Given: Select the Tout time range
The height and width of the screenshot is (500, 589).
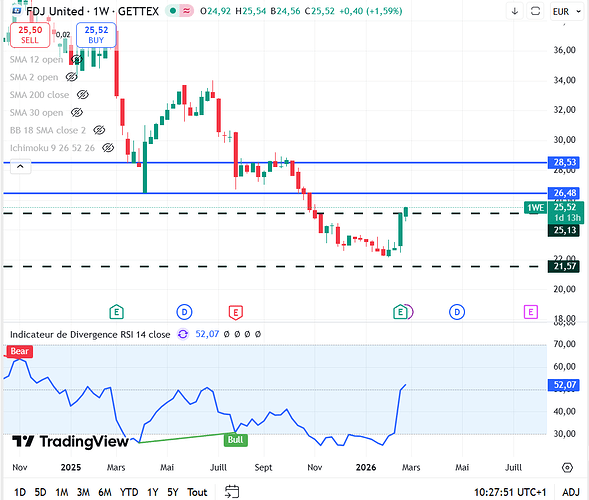Looking at the screenshot, I should coord(197,492).
